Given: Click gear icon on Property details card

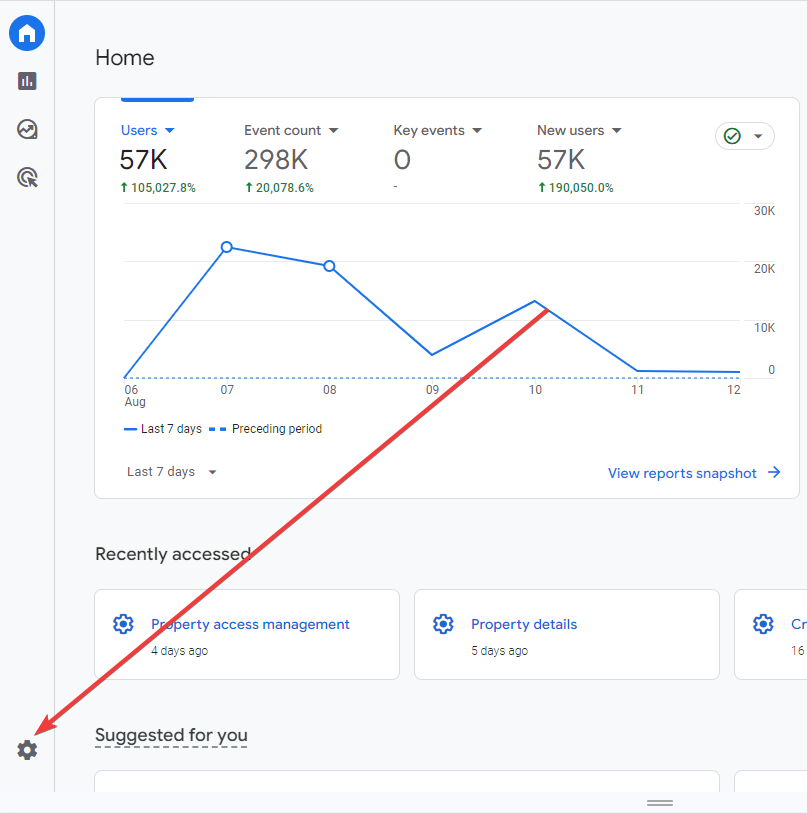Looking at the screenshot, I should [x=443, y=624].
